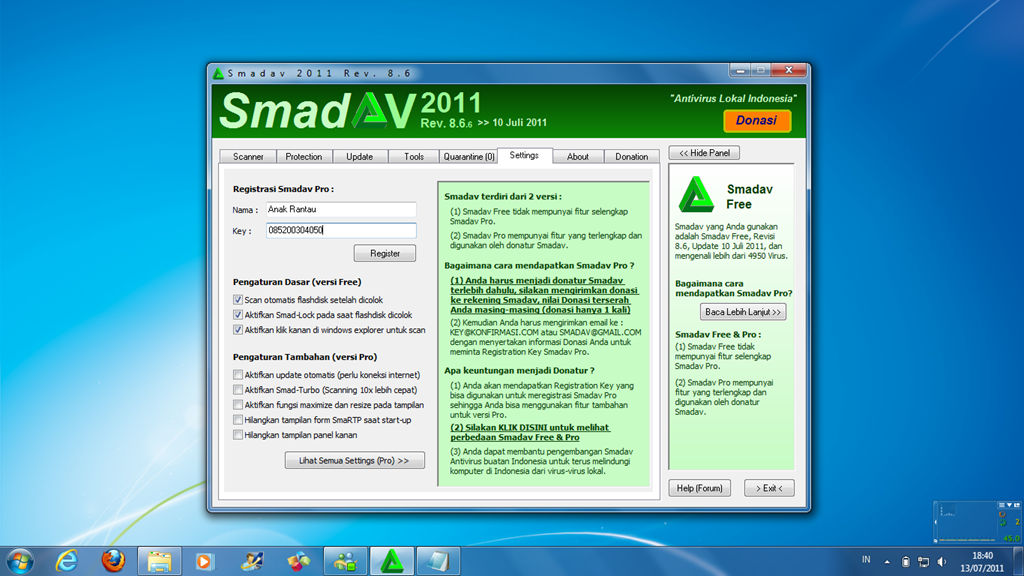Image resolution: width=1024 pixels, height=576 pixels.
Task: Select the Tools tab
Action: click(413, 157)
